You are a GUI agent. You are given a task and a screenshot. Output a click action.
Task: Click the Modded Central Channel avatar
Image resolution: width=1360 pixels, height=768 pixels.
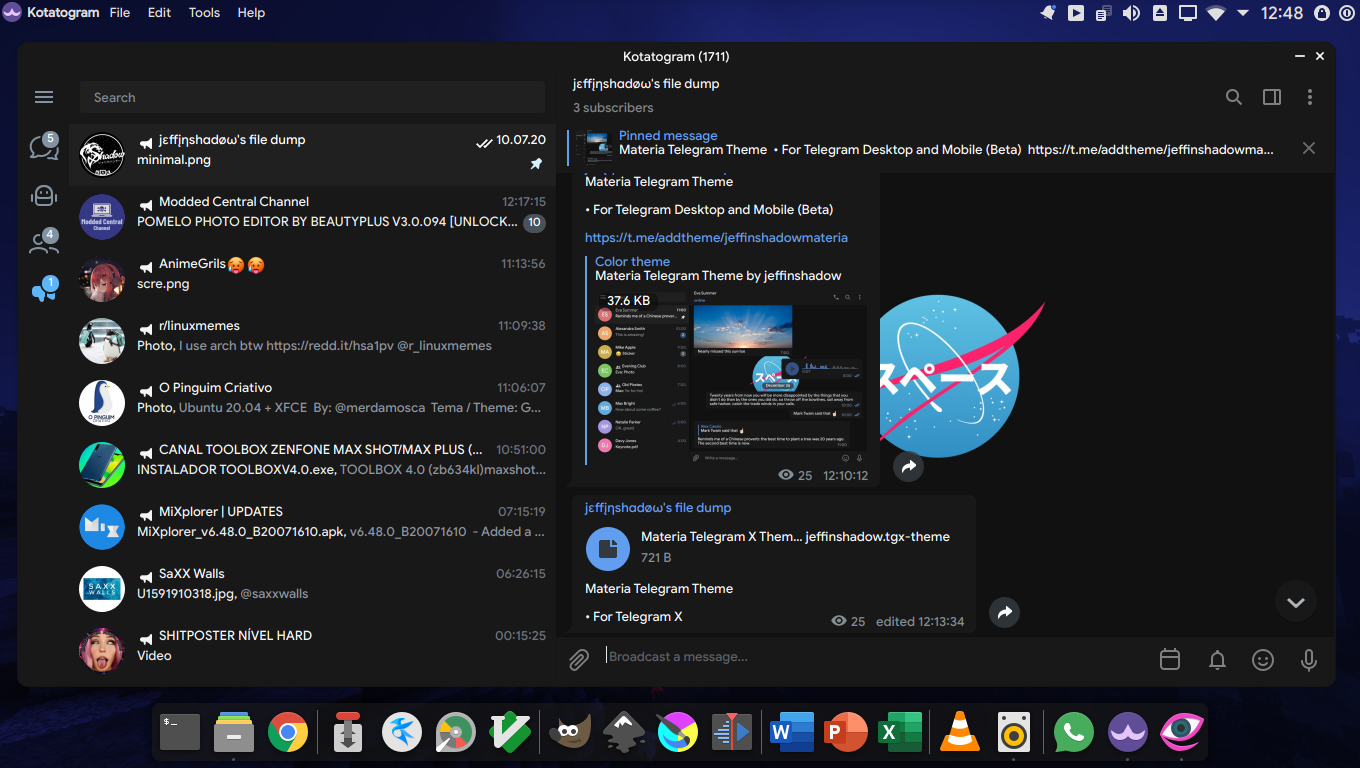tap(102, 217)
